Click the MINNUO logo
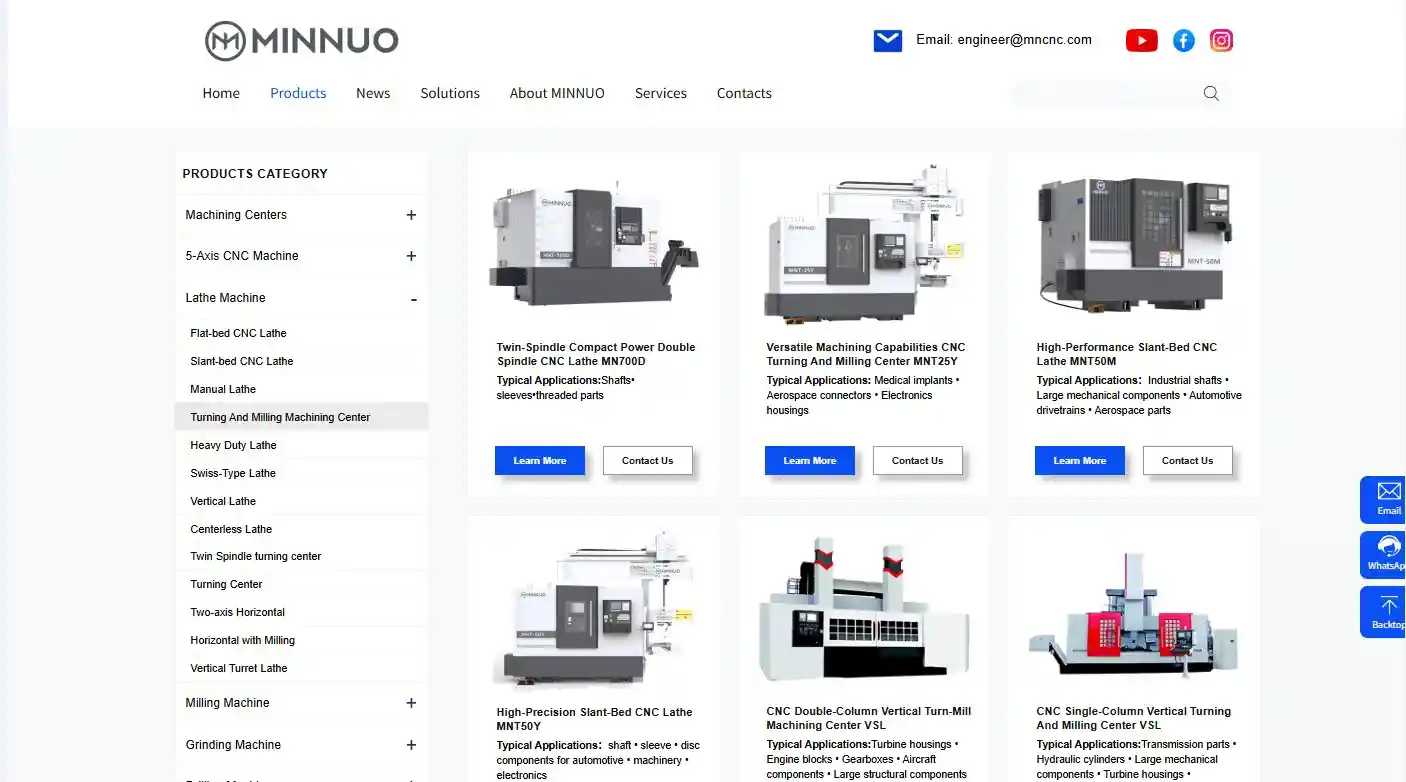The width and height of the screenshot is (1406, 782). tap(301, 41)
